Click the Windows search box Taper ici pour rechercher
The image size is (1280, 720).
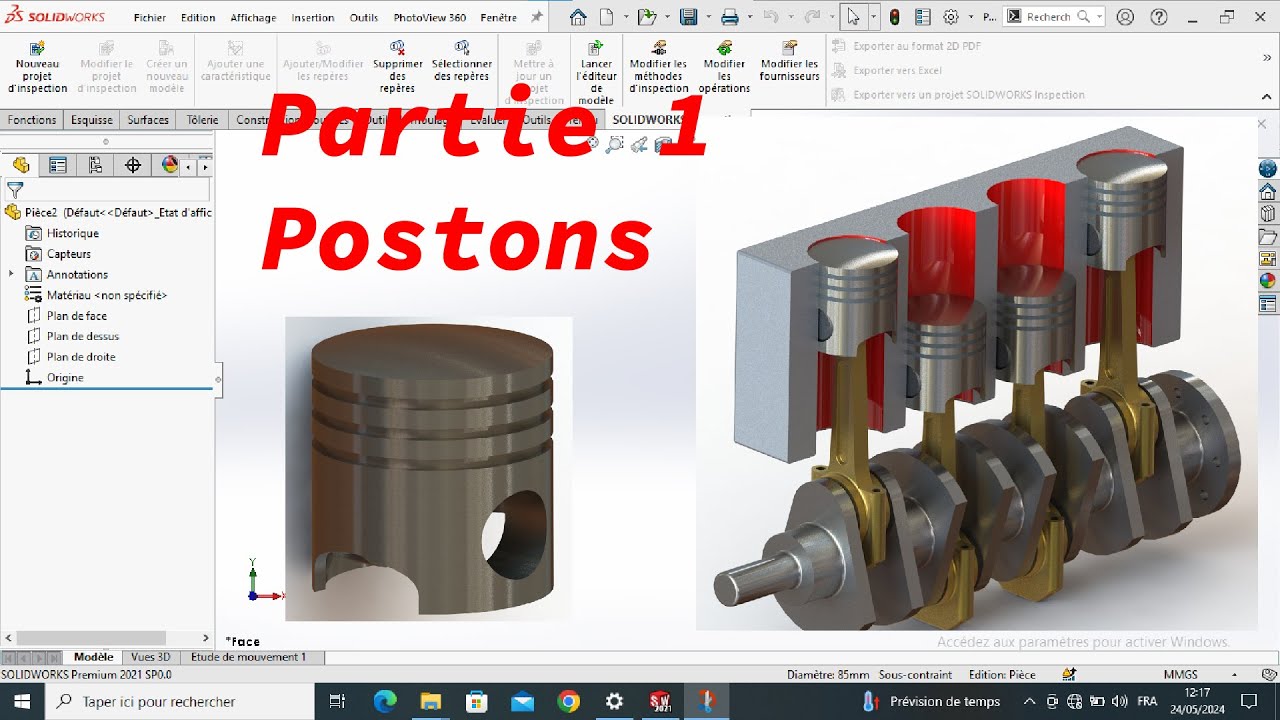[x=181, y=702]
